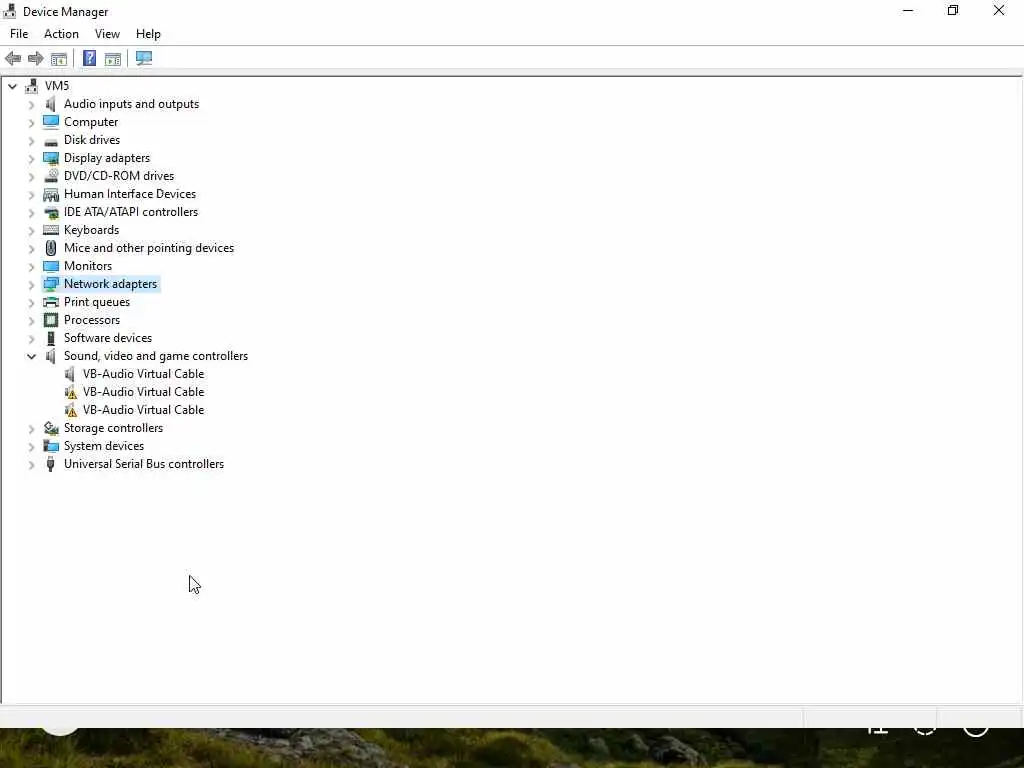The height and width of the screenshot is (768, 1024).
Task: Expand Audio inputs and outputs
Action: [31, 104]
